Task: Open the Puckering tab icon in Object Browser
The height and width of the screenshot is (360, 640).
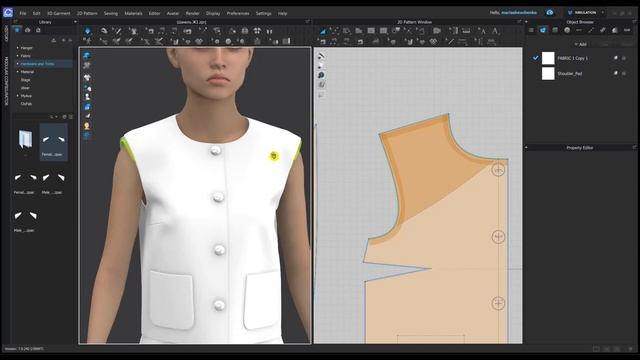Action: (603, 30)
